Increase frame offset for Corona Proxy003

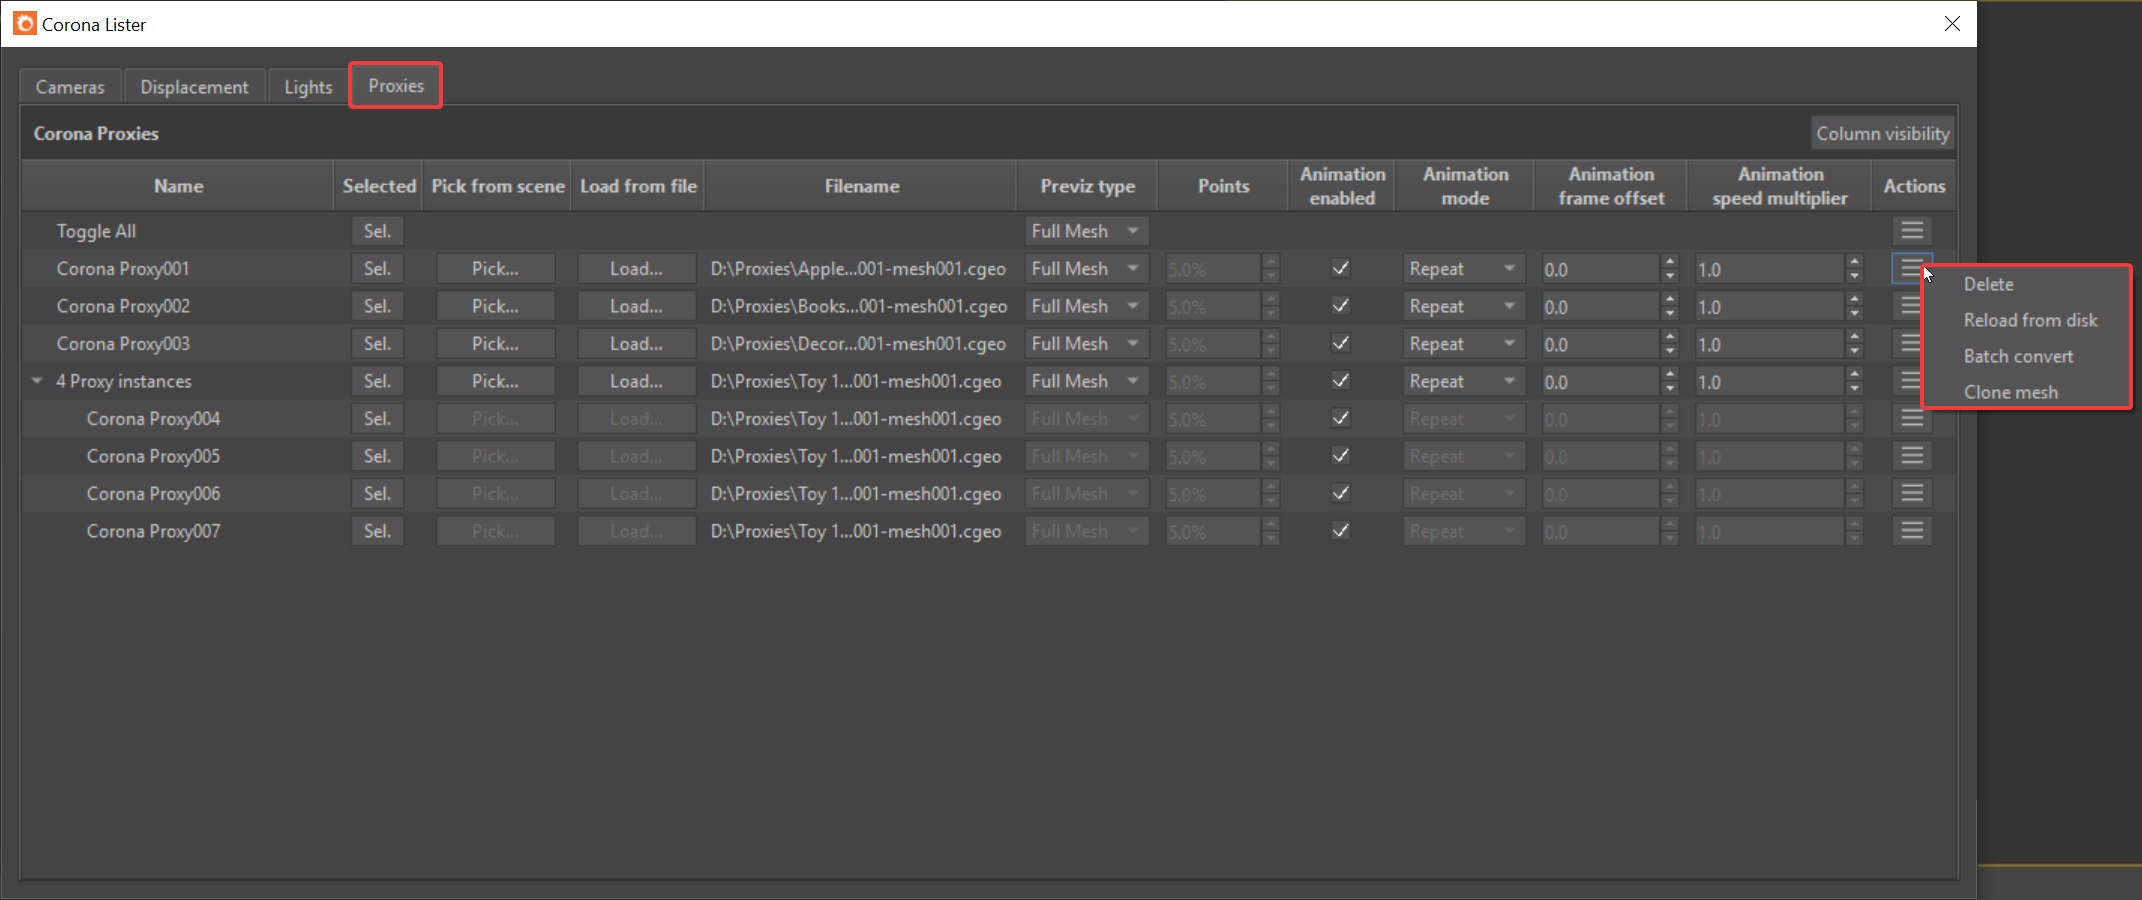(x=1670, y=337)
